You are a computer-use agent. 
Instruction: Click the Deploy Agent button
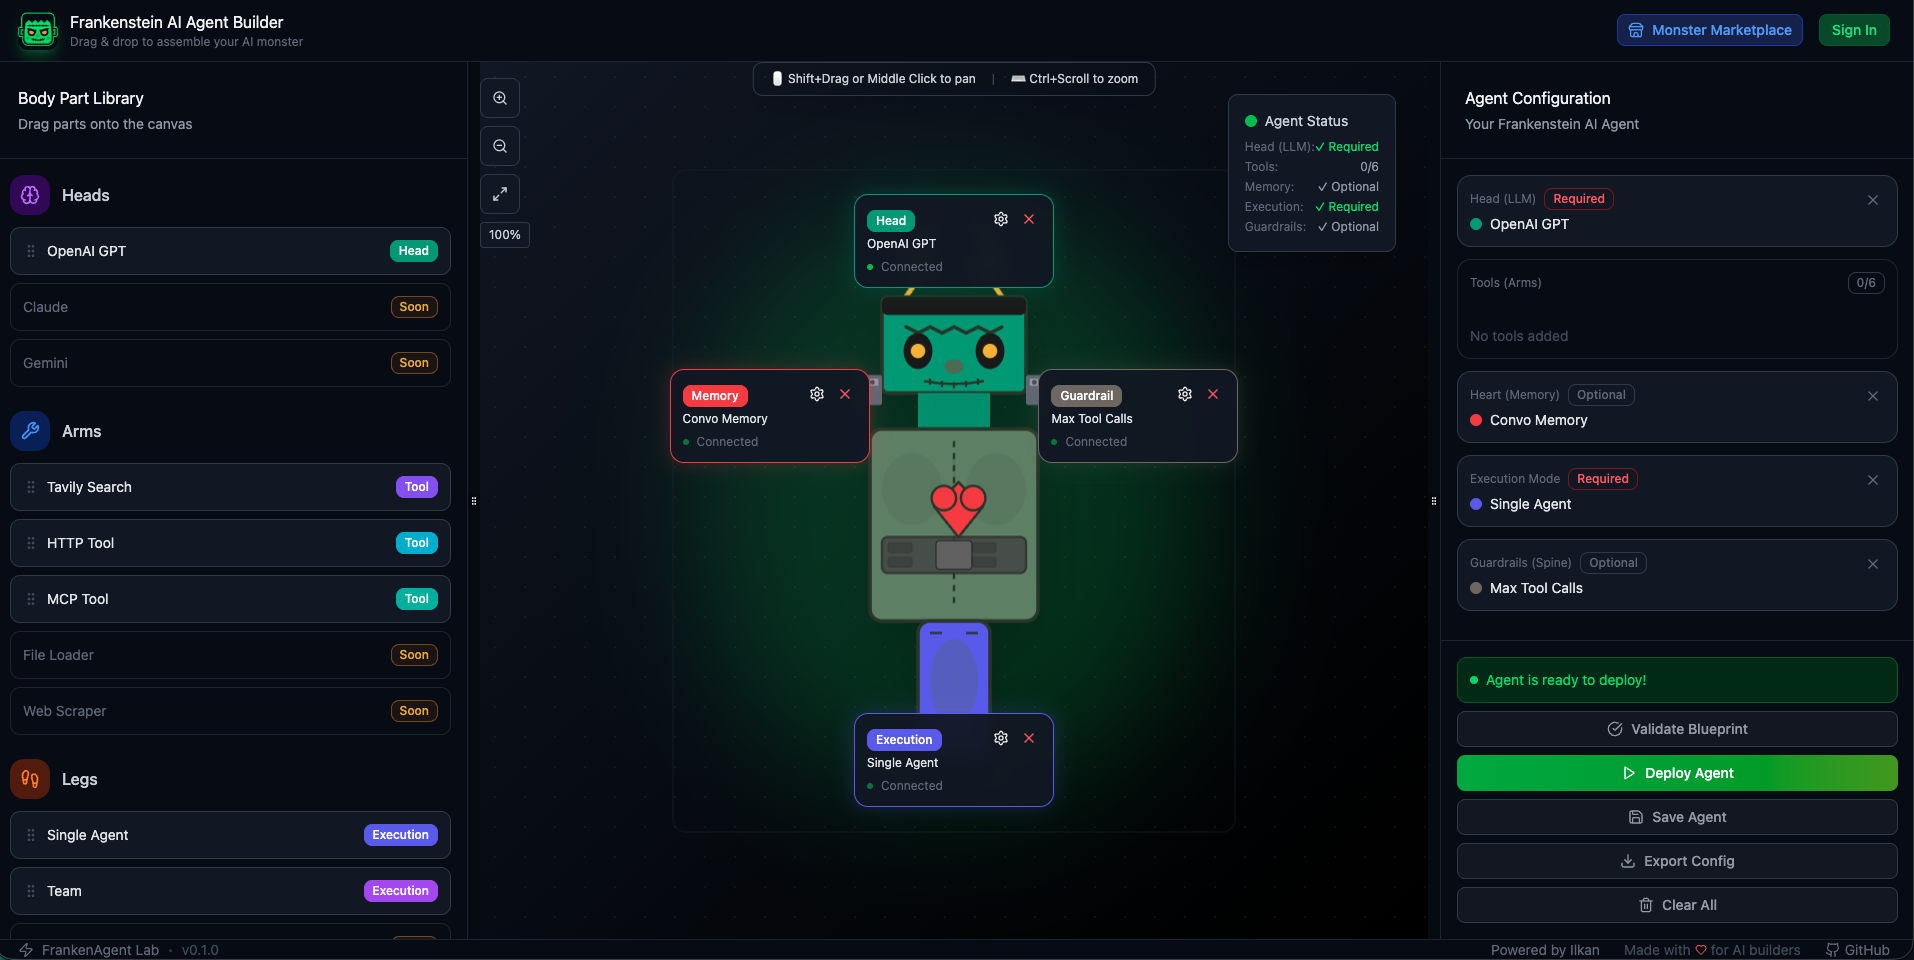(x=1677, y=773)
